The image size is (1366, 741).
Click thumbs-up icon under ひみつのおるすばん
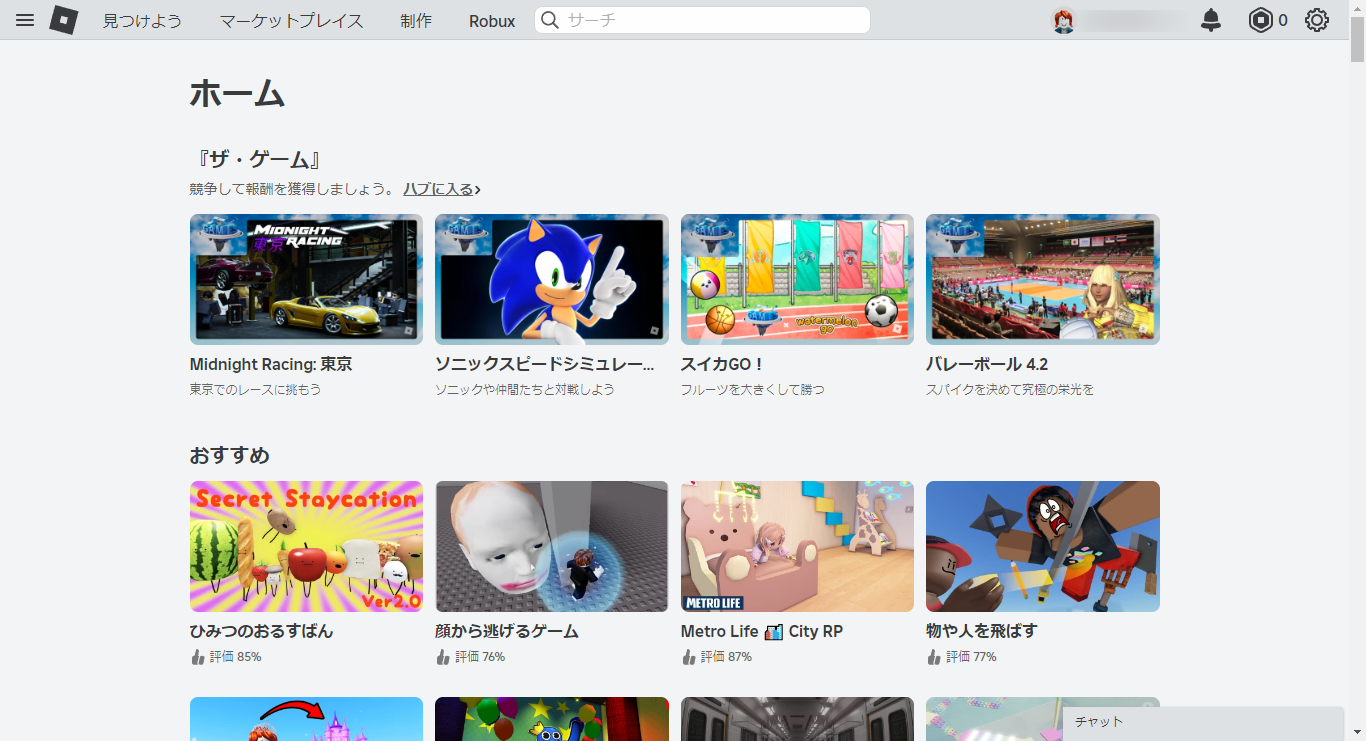pyautogui.click(x=197, y=657)
